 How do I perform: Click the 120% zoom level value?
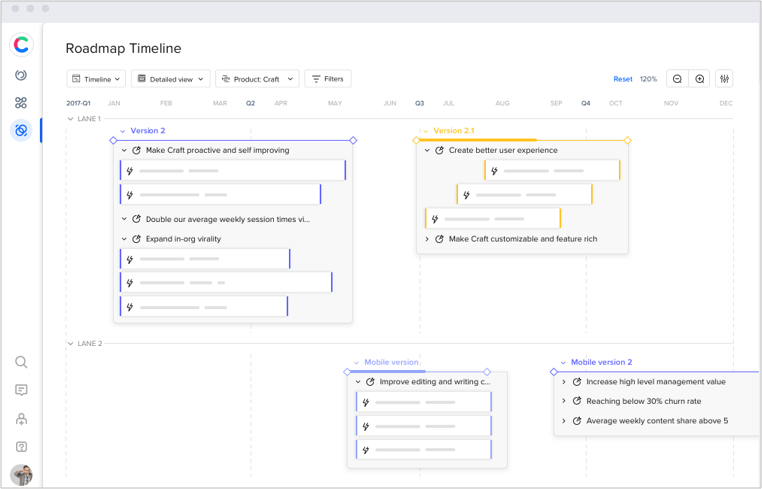pyautogui.click(x=648, y=79)
